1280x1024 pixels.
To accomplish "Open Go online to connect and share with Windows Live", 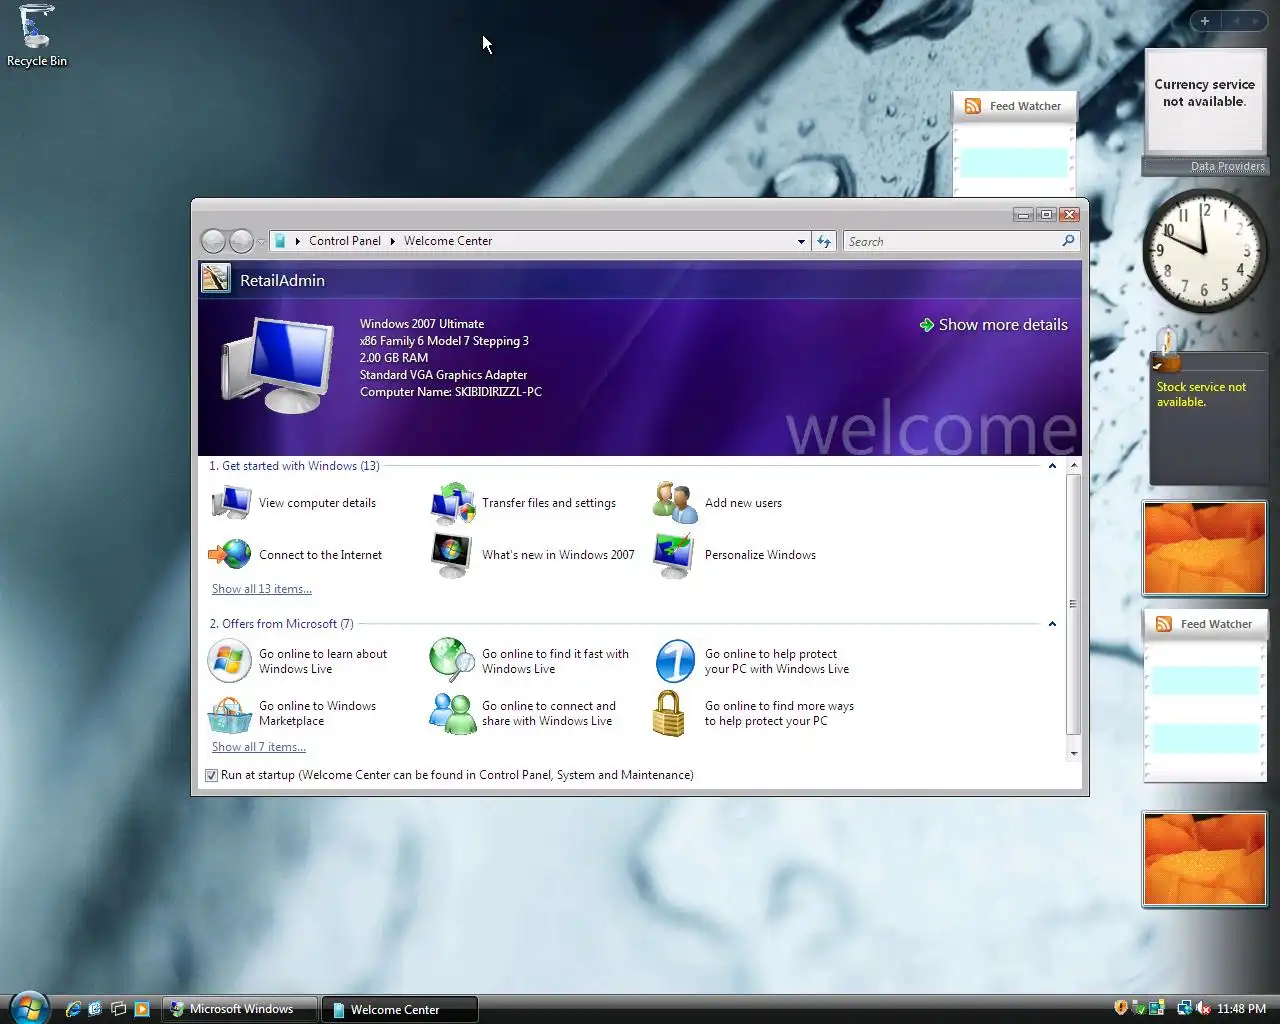I will tap(523, 713).
